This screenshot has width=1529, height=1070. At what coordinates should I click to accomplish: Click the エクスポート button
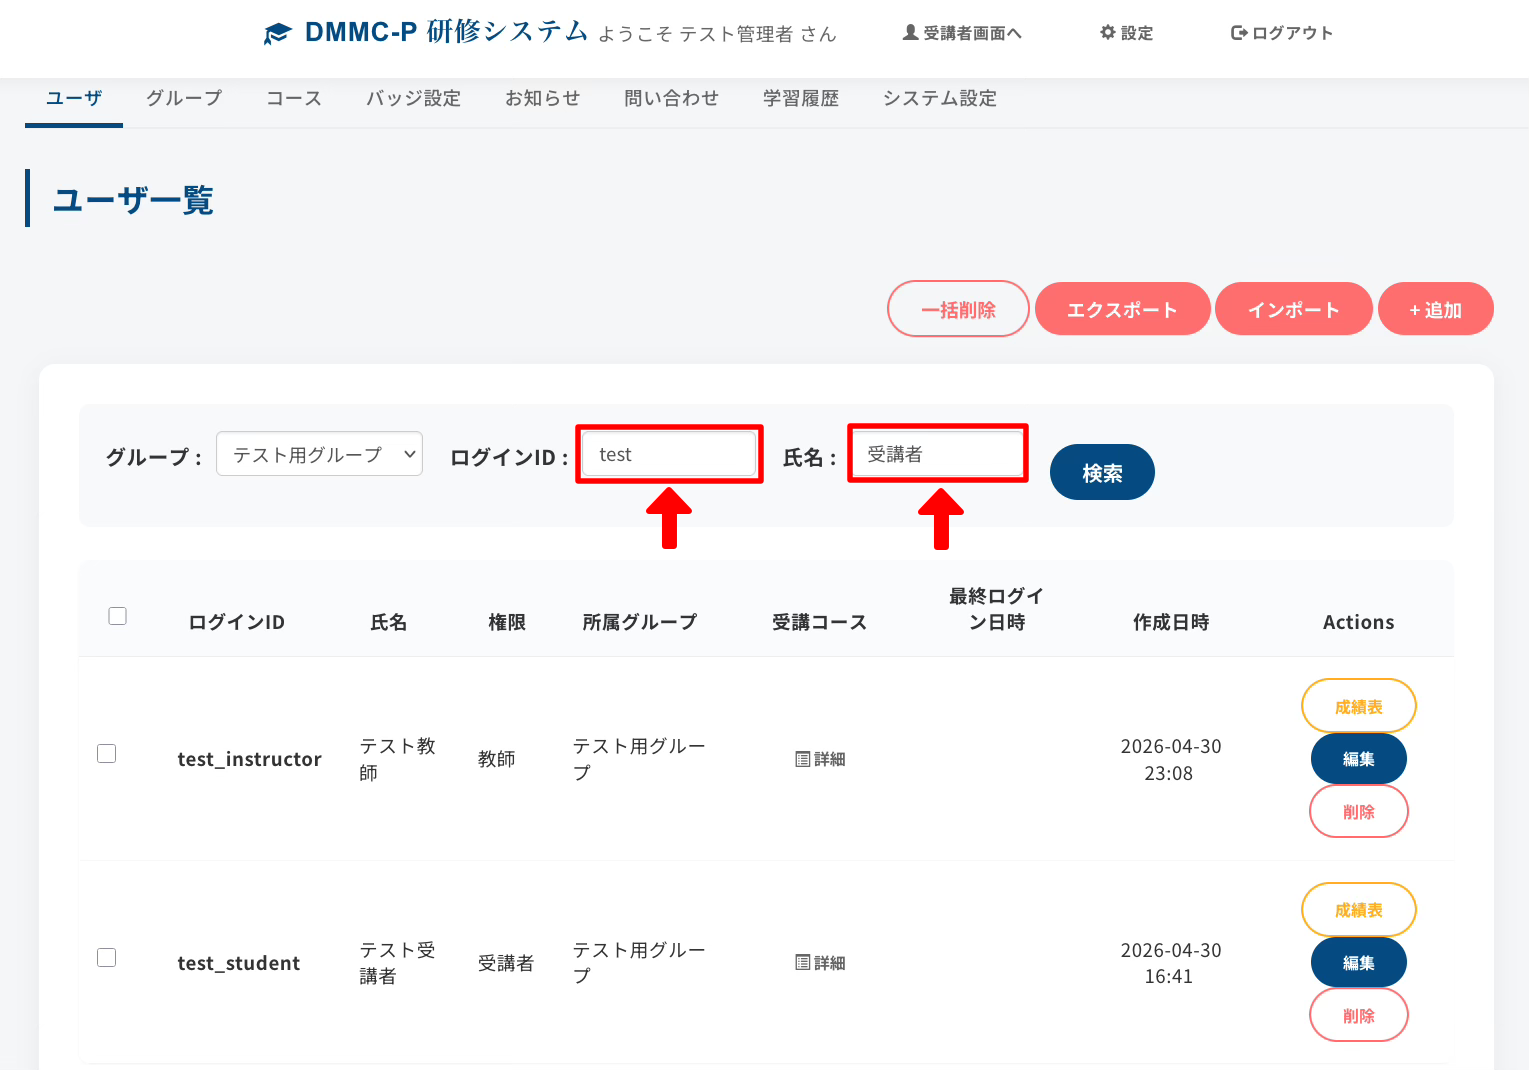click(1122, 310)
